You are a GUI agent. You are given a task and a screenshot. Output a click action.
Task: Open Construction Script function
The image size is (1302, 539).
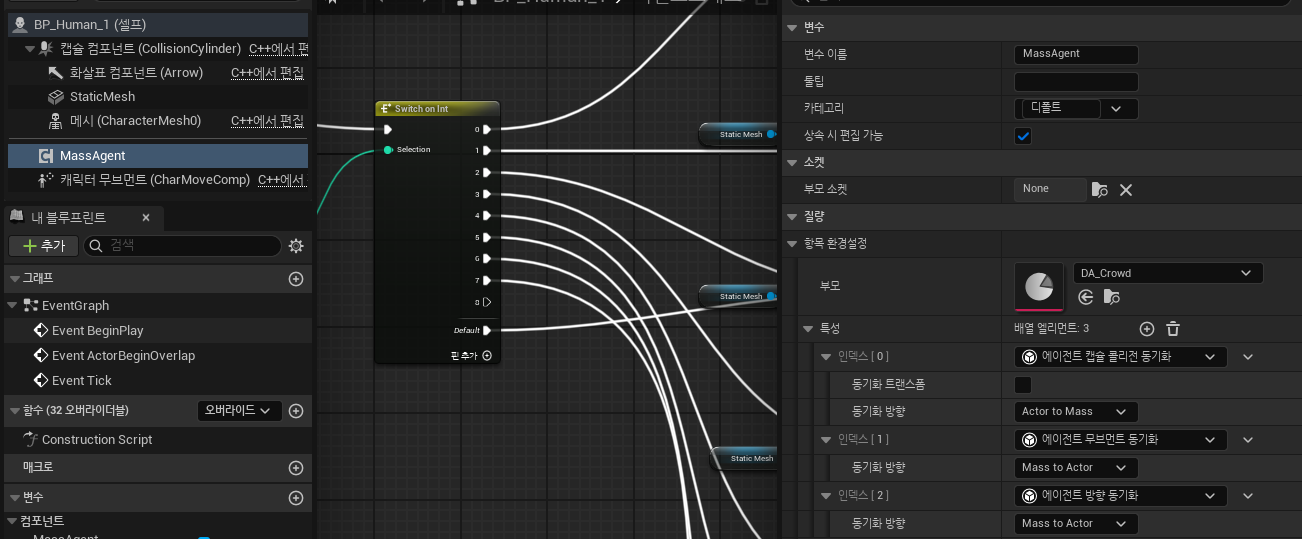click(97, 439)
